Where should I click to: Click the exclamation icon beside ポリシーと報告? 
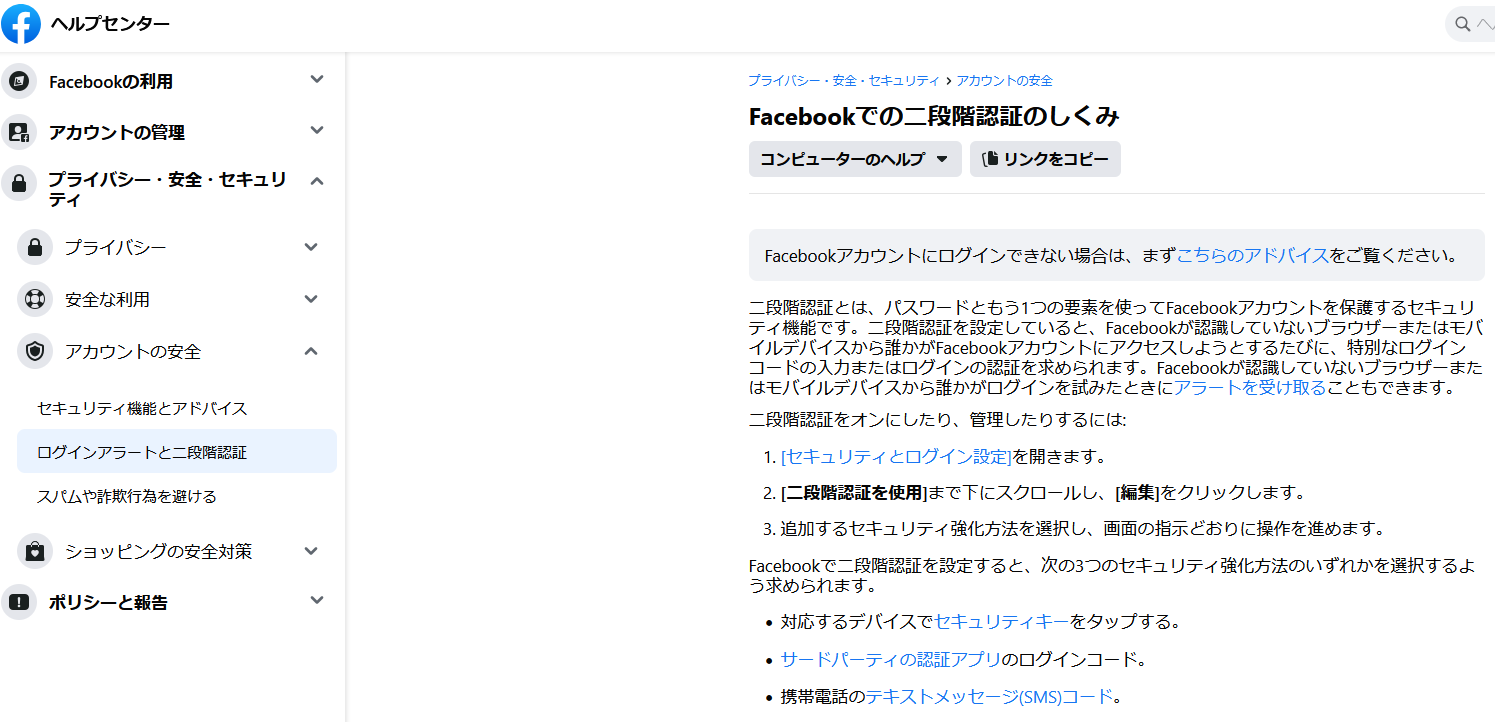click(19, 602)
